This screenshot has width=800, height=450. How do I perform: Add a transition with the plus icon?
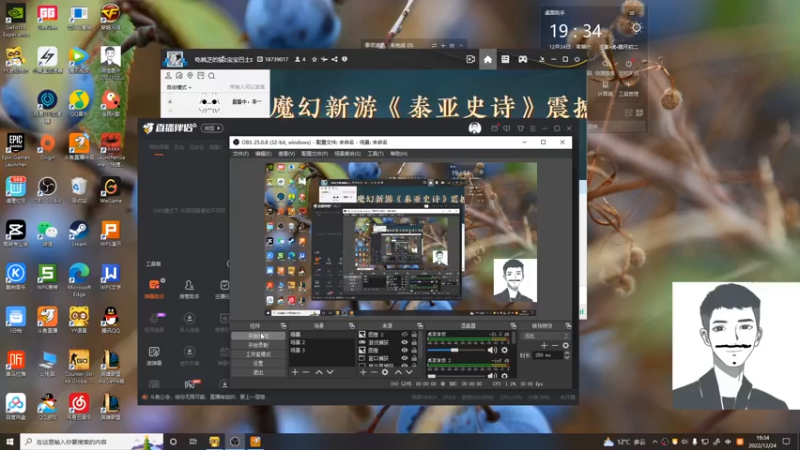[544, 345]
